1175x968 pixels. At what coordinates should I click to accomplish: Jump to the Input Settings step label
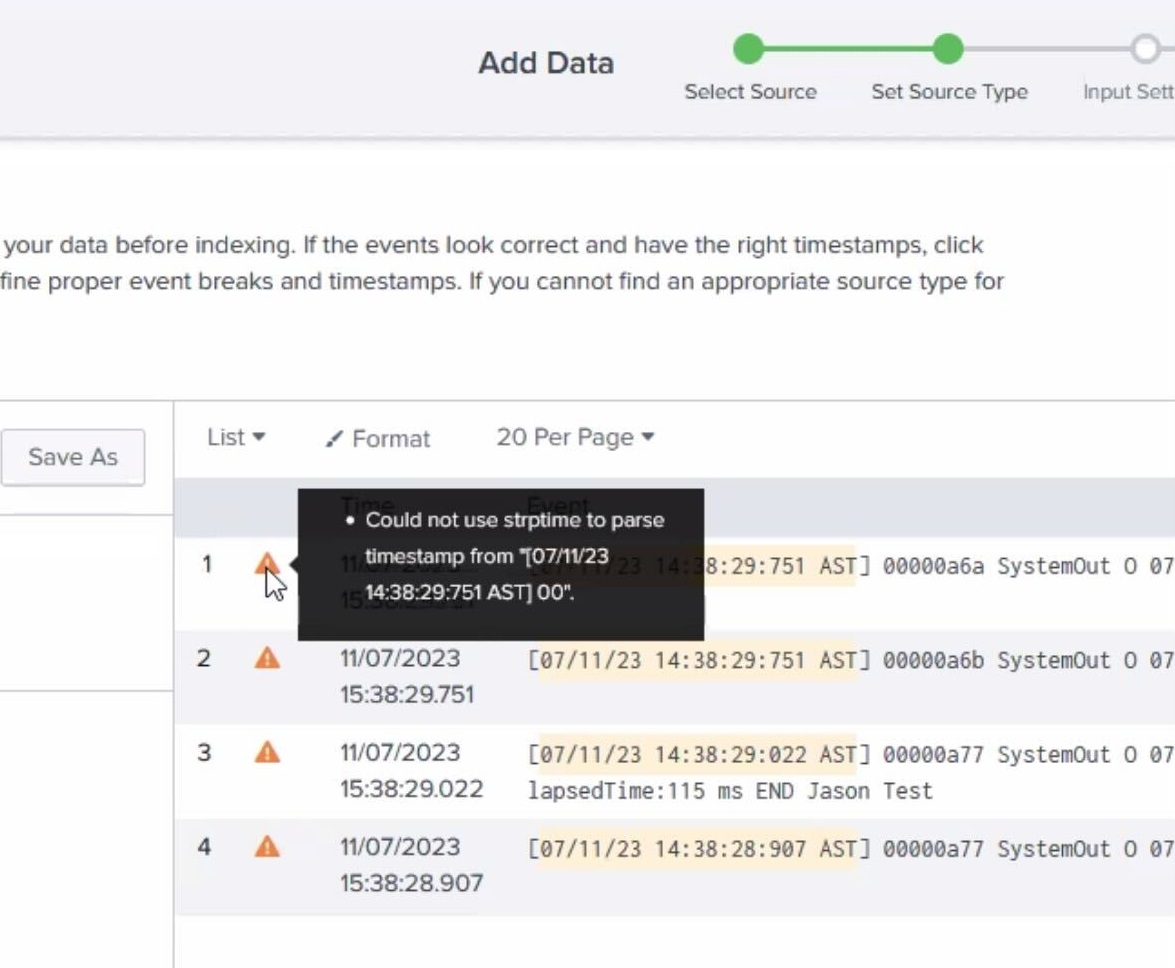click(x=1128, y=92)
